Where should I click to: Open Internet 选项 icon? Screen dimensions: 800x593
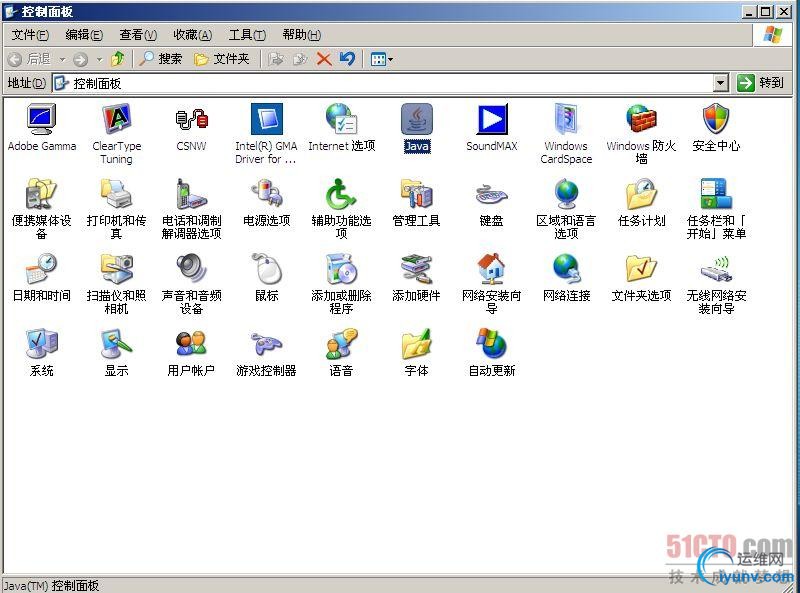[341, 119]
